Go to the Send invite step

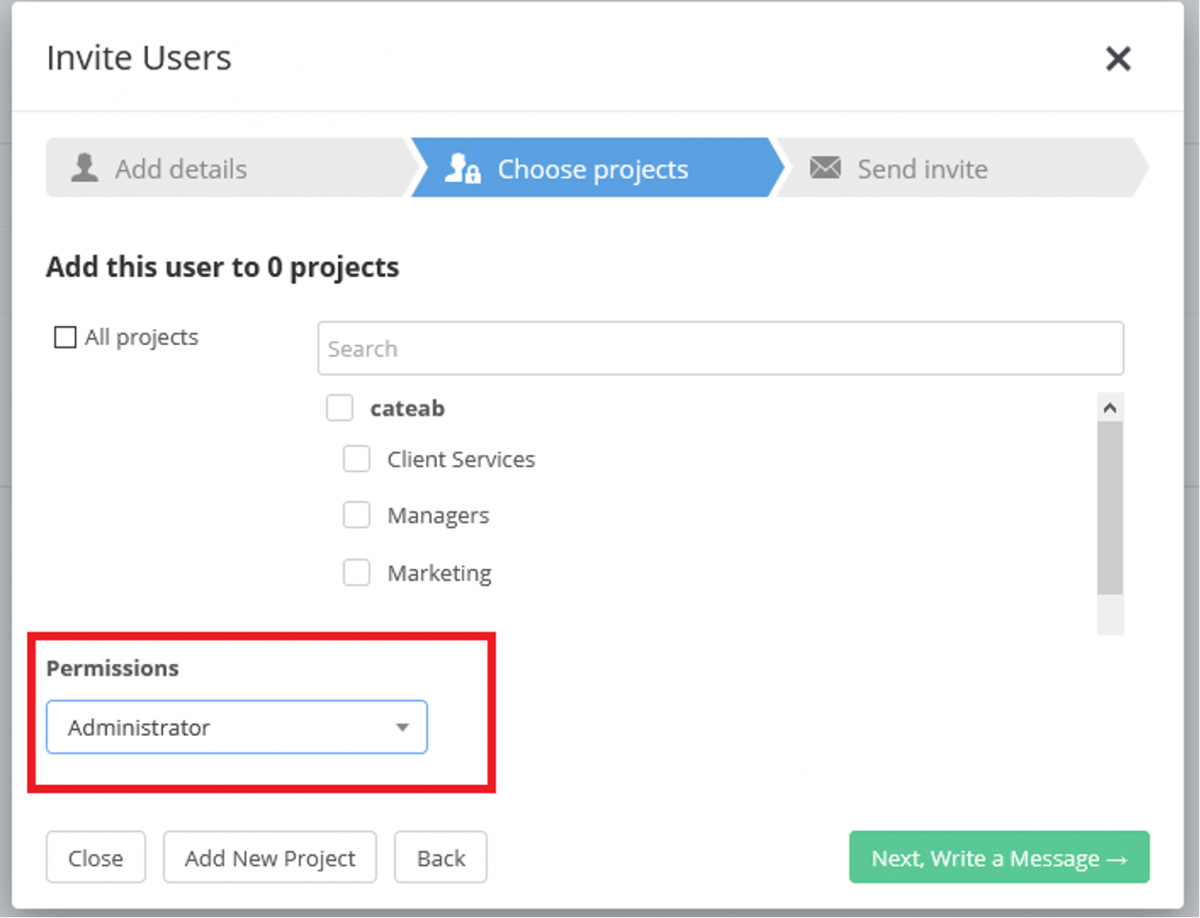point(922,168)
